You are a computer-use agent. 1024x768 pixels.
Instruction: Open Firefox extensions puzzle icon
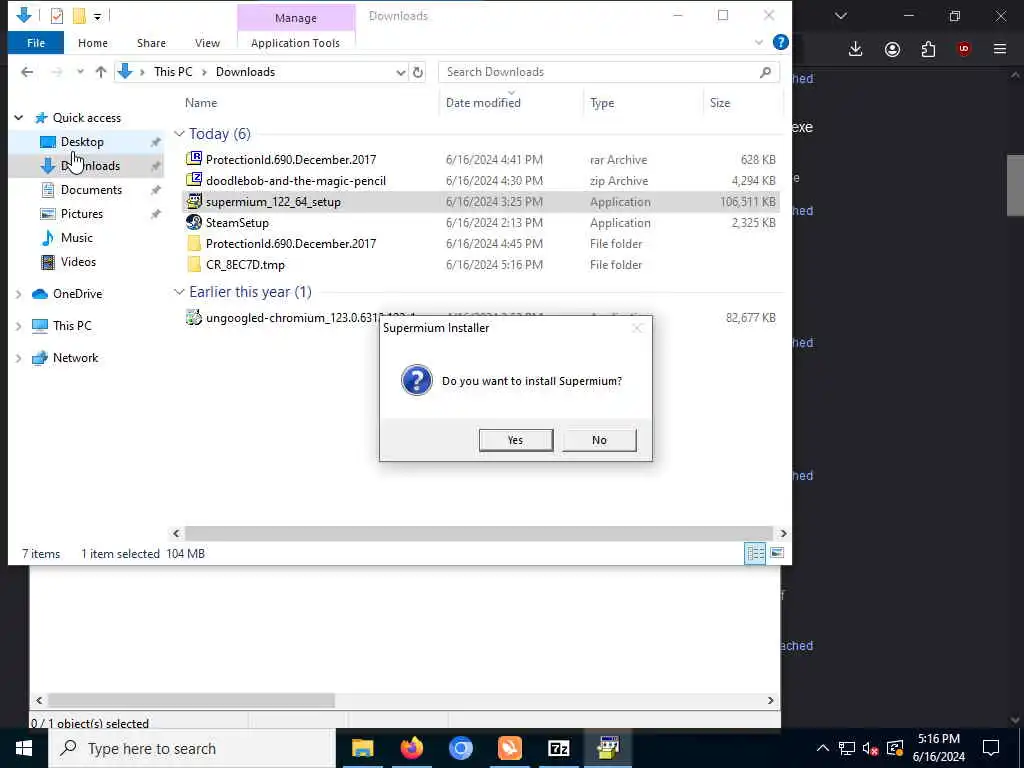click(x=928, y=49)
